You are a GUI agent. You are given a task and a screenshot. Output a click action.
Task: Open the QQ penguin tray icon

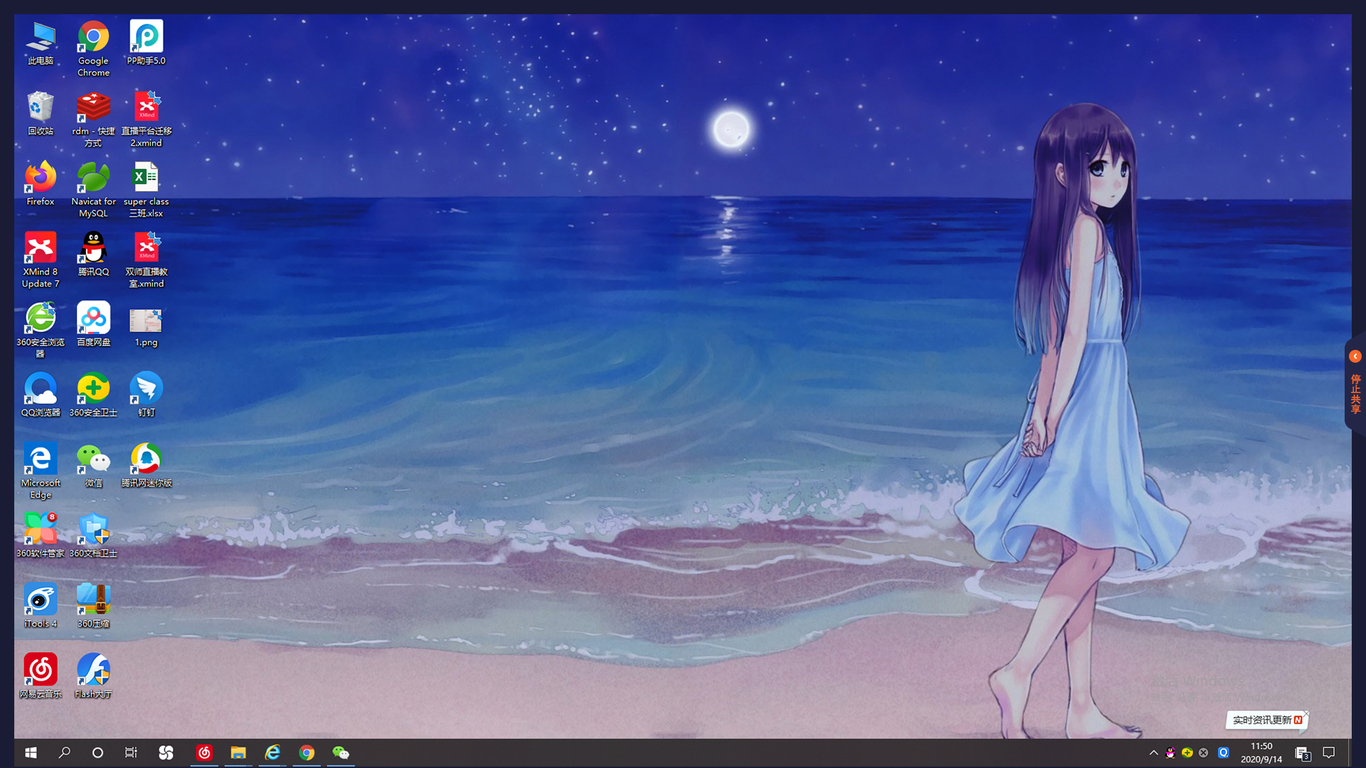1171,753
